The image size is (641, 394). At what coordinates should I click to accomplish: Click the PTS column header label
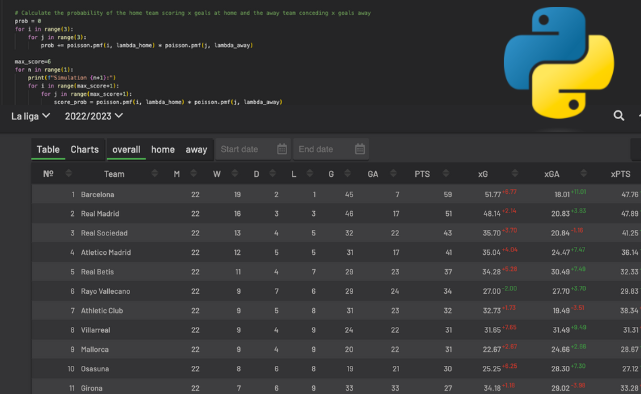click(x=422, y=174)
